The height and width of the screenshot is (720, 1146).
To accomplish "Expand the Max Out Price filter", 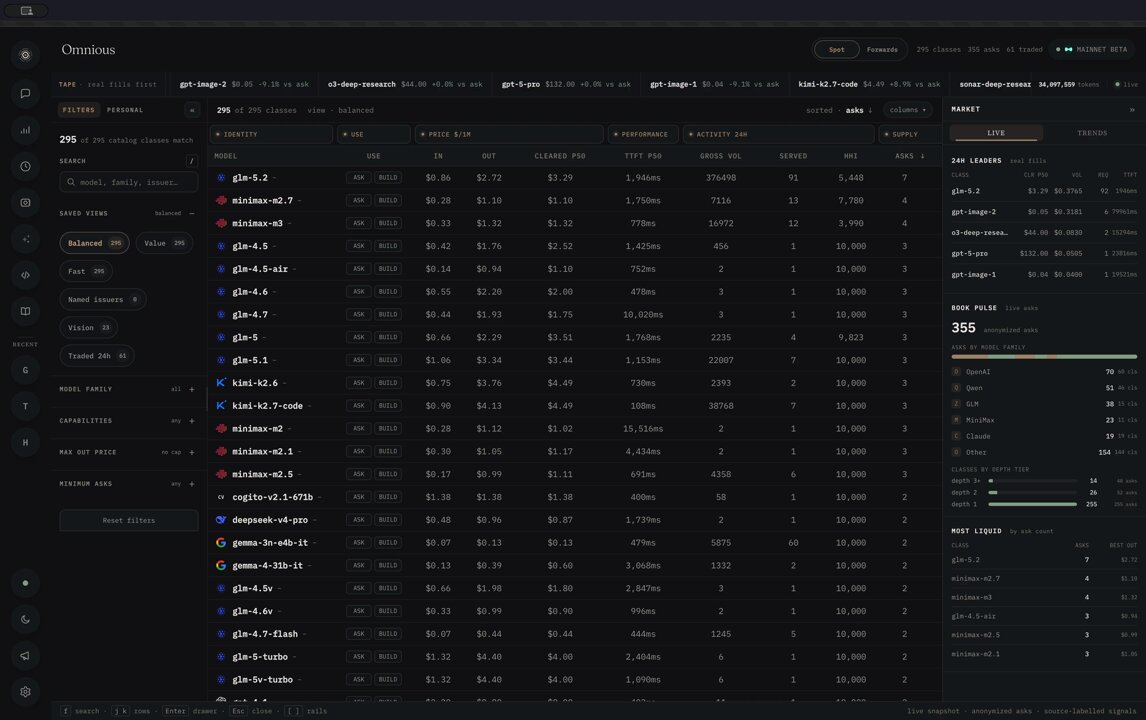I will point(192,452).
